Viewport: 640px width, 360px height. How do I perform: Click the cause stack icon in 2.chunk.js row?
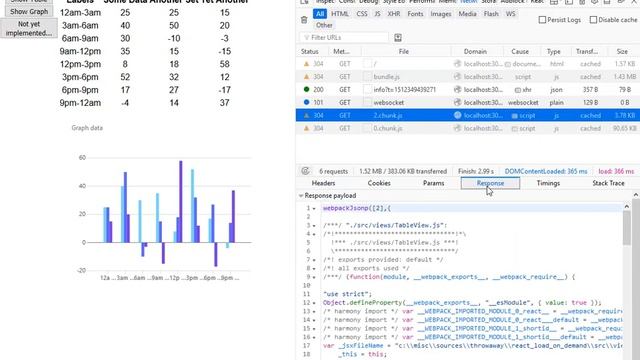click(x=515, y=116)
